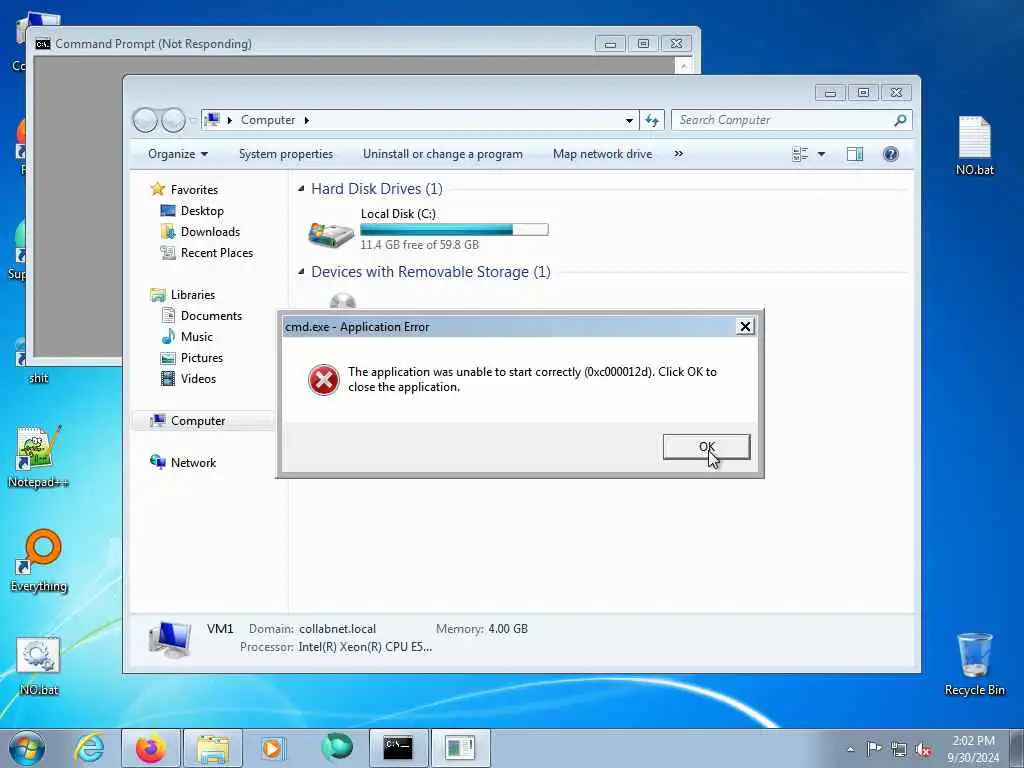The width and height of the screenshot is (1024, 768).
Task: Click the search magnifier icon
Action: coord(900,120)
